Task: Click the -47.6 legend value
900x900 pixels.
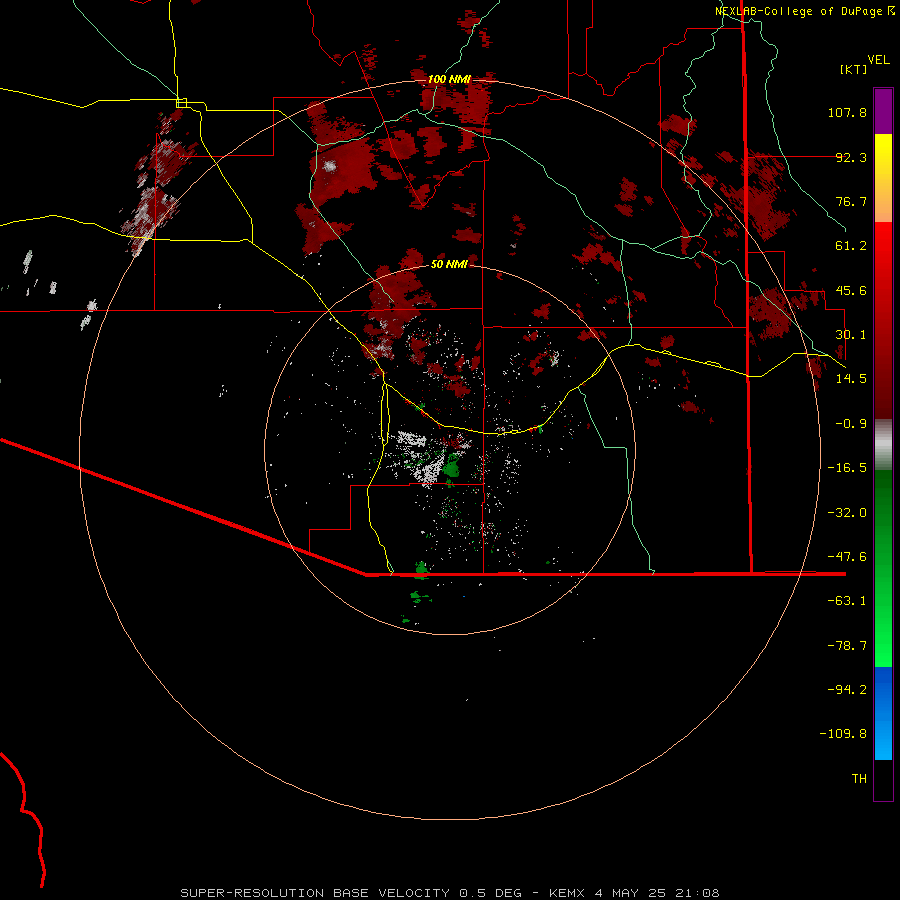Action: pyautogui.click(x=847, y=557)
